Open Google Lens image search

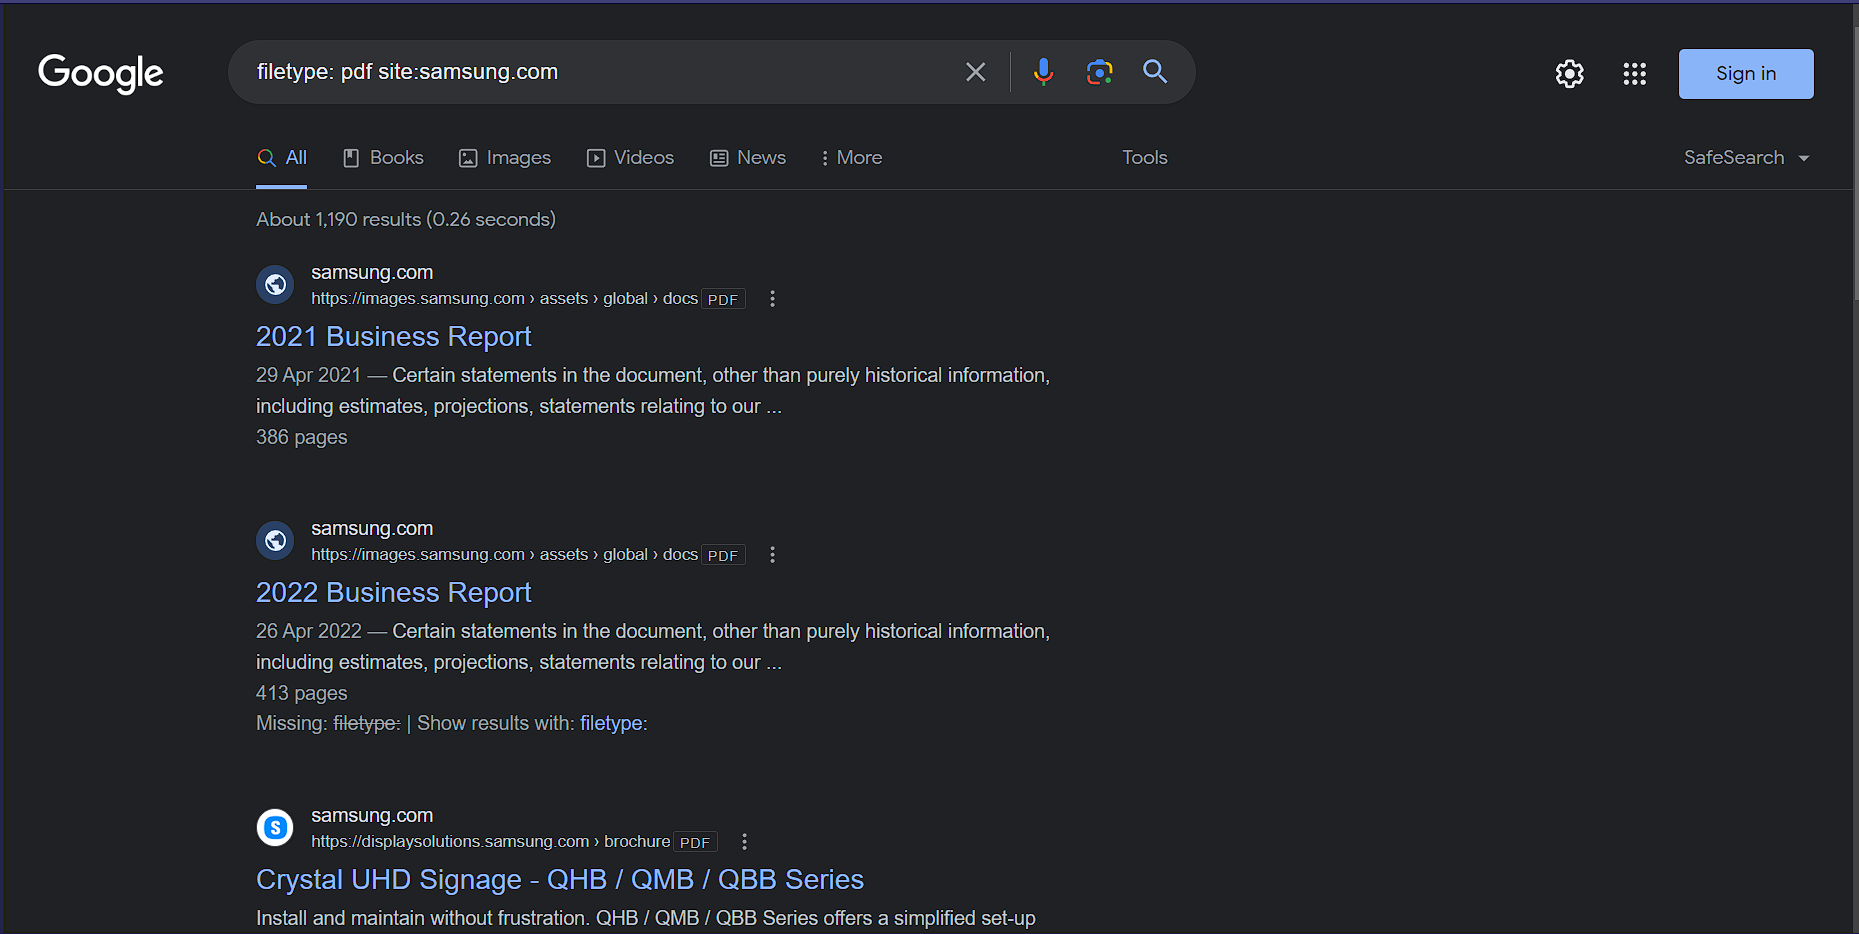click(1099, 72)
